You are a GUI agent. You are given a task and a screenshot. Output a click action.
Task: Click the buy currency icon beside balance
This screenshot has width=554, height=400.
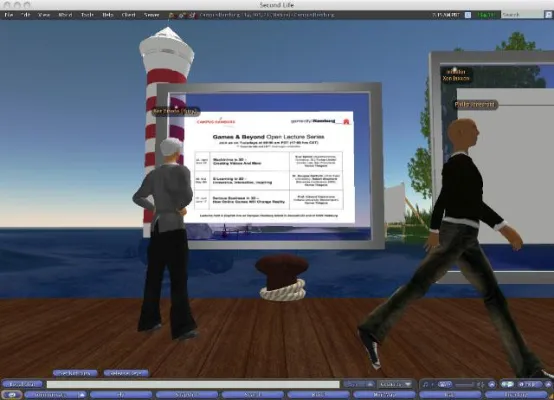[468, 15]
